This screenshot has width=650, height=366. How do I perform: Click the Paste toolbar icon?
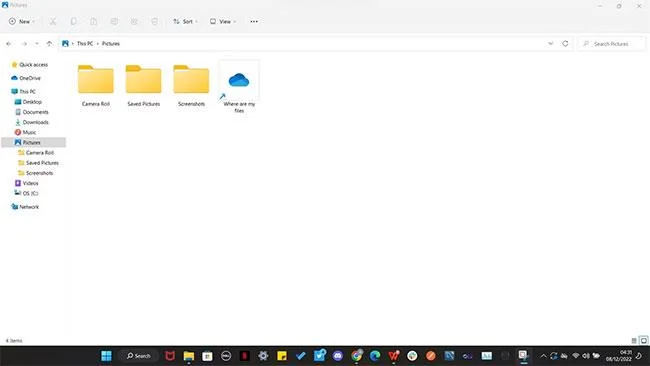(94, 22)
